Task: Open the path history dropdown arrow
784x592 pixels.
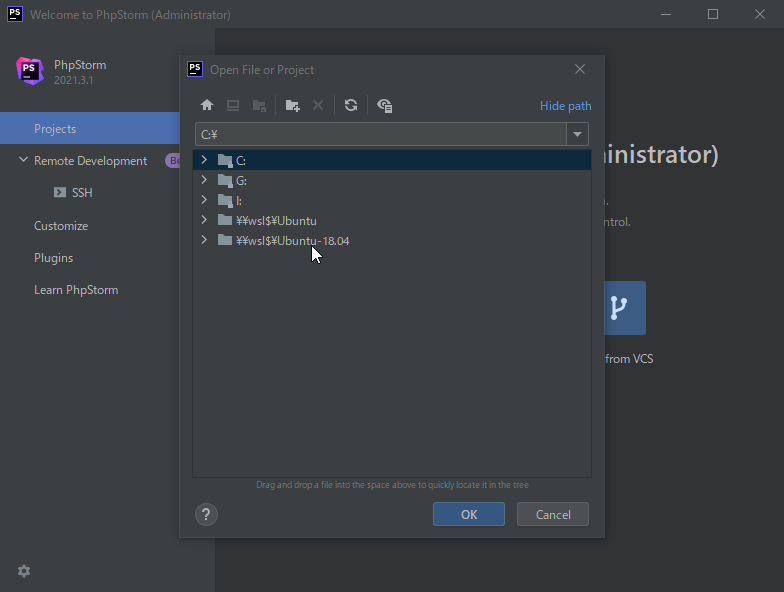Action: 577,134
